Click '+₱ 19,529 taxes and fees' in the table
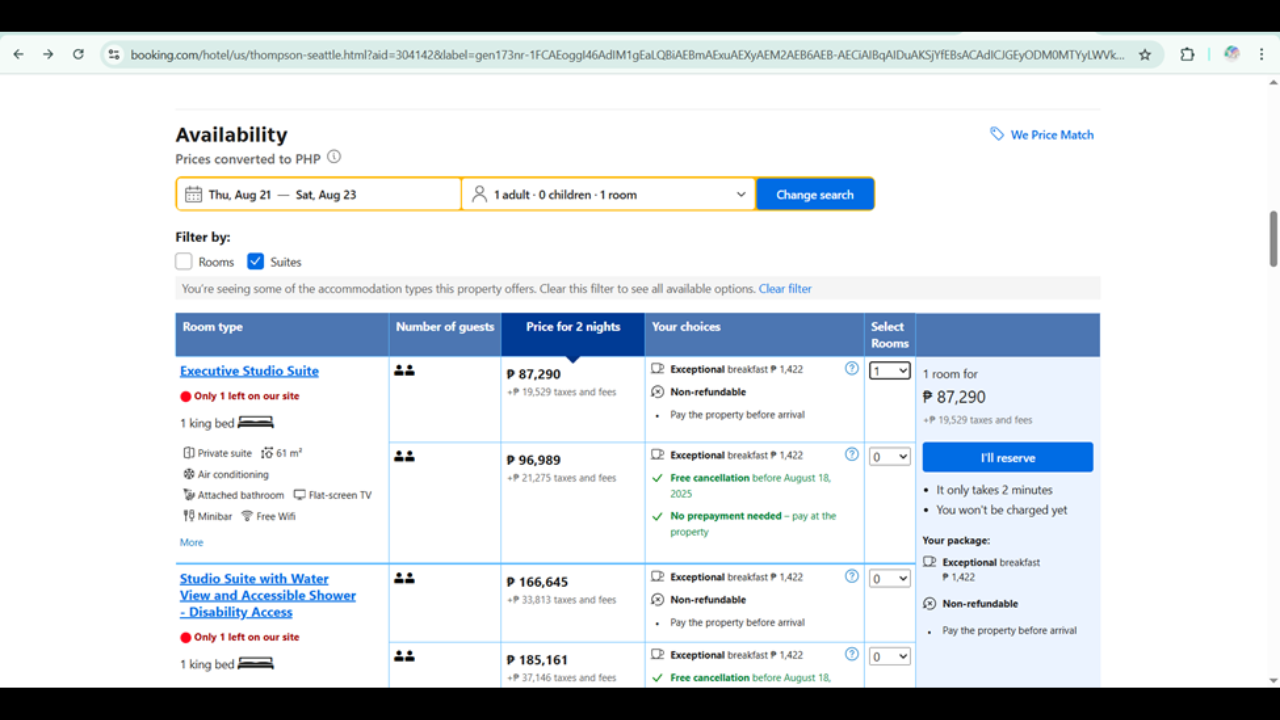Viewport: 1280px width, 720px height. click(x=562, y=392)
